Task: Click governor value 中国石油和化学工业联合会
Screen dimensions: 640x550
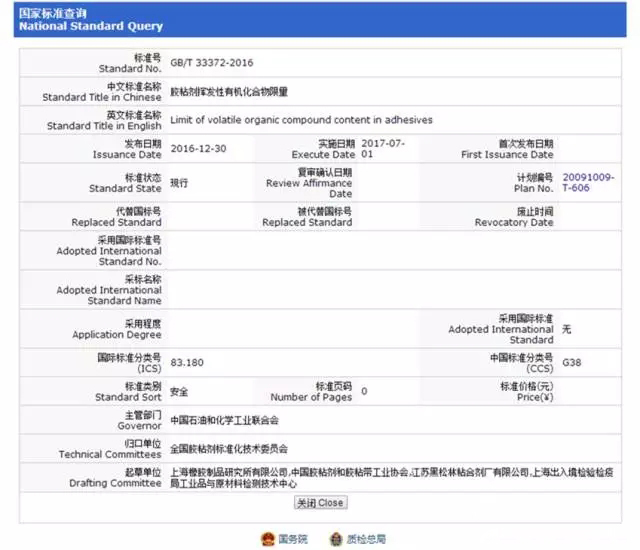Action: point(224,420)
